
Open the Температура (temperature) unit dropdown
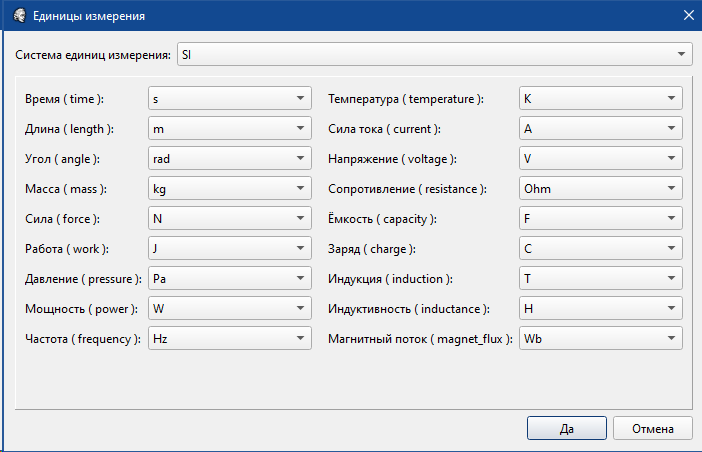pyautogui.click(x=601, y=99)
